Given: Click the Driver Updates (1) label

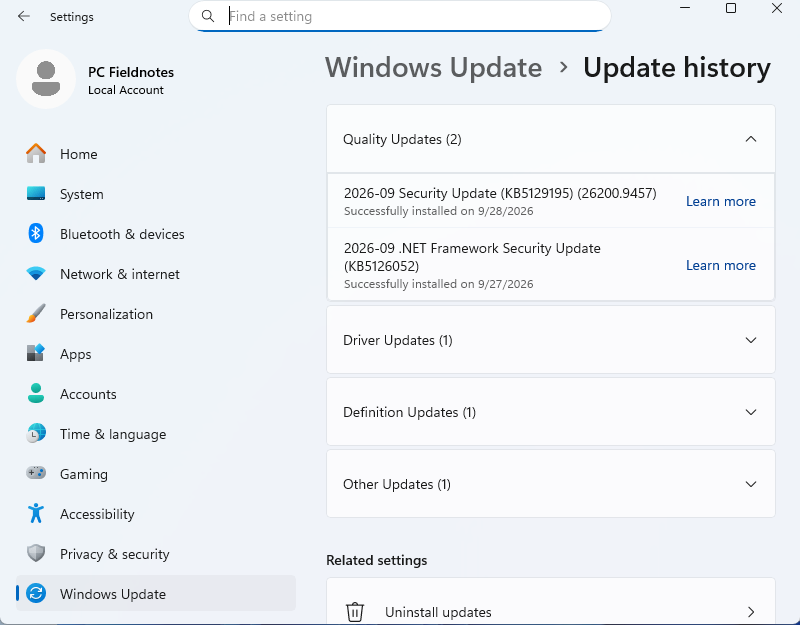Looking at the screenshot, I should 398,340.
